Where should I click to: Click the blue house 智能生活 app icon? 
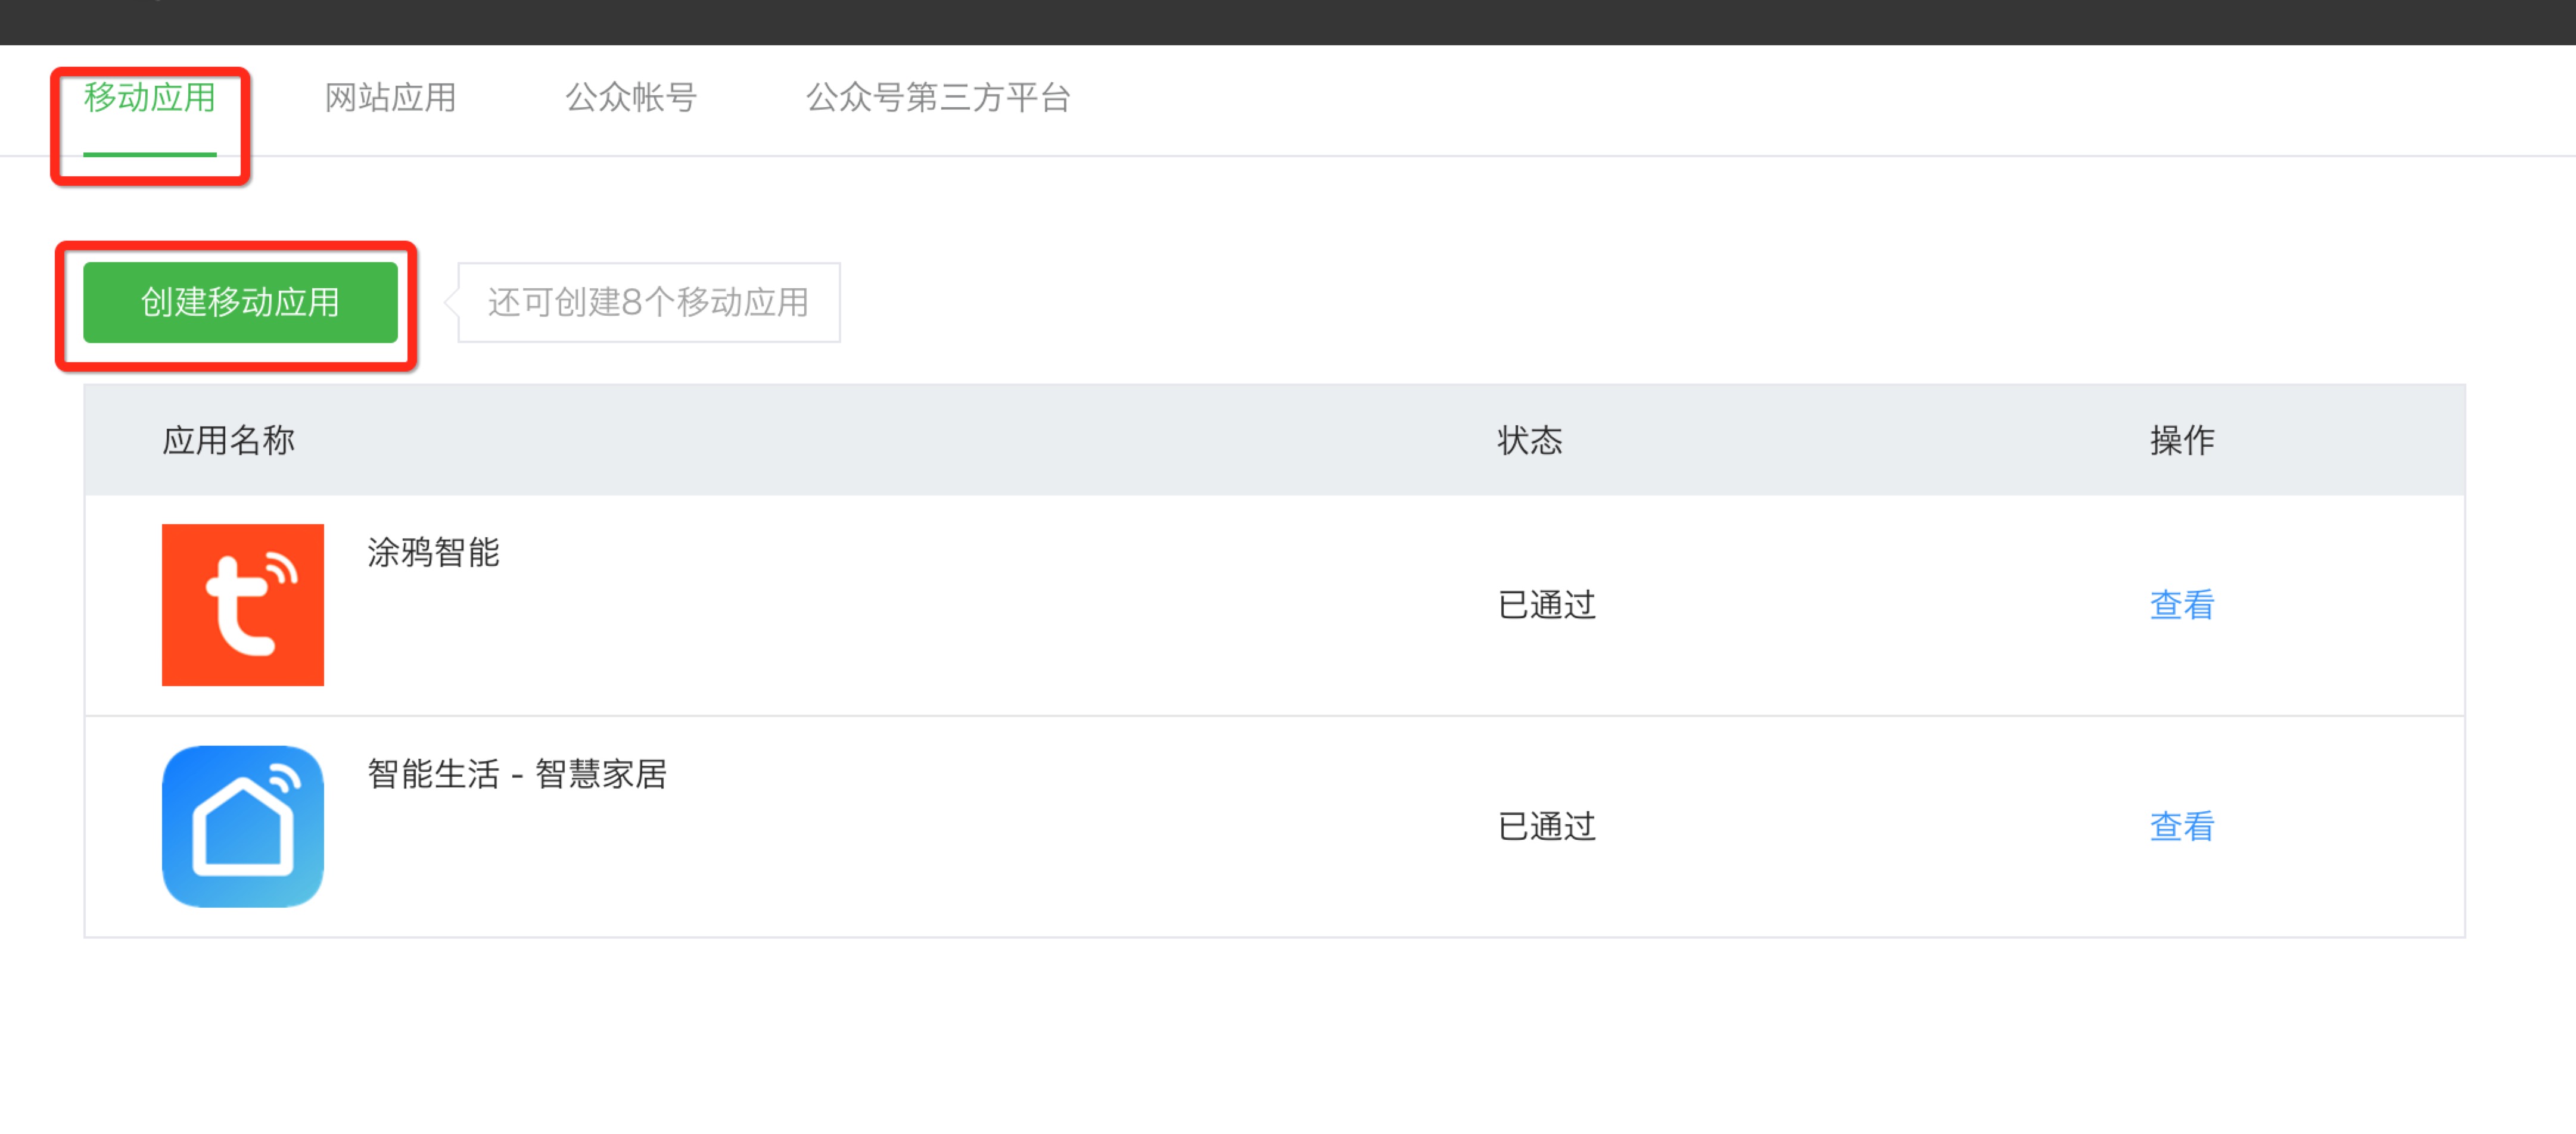click(x=242, y=826)
